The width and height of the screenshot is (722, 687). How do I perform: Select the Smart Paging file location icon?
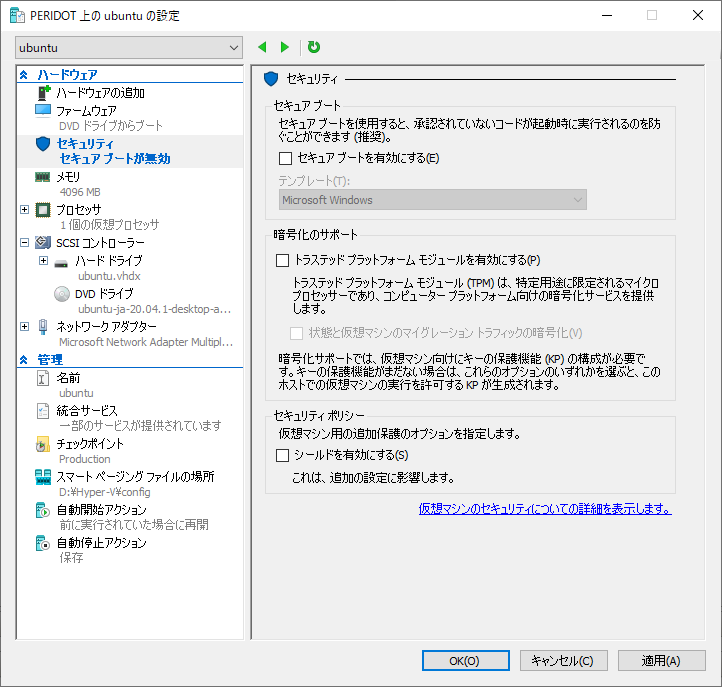click(x=43, y=477)
